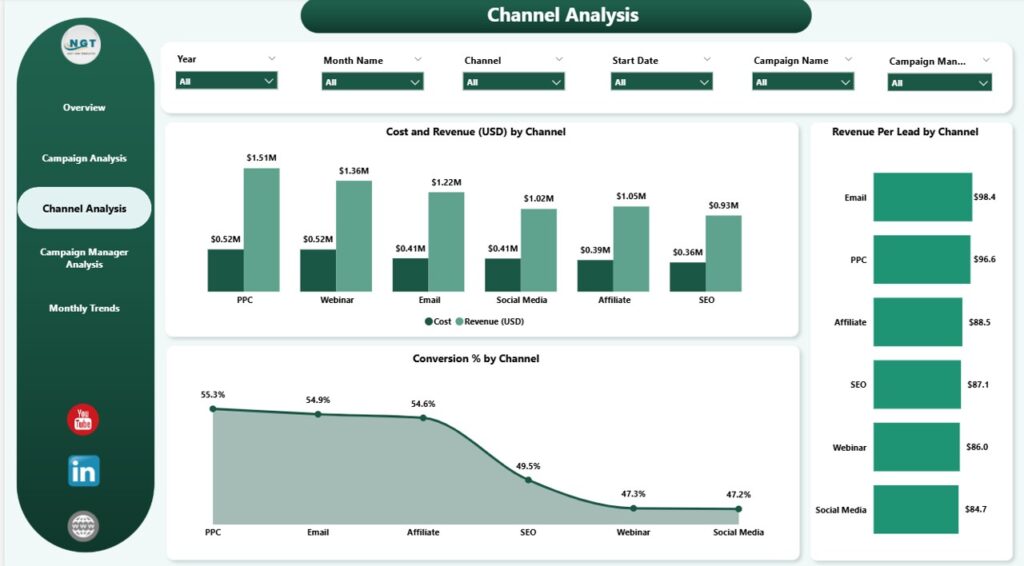Click the Webinar 47.3% conversion data point
Image resolution: width=1024 pixels, height=566 pixels.
[x=633, y=508]
